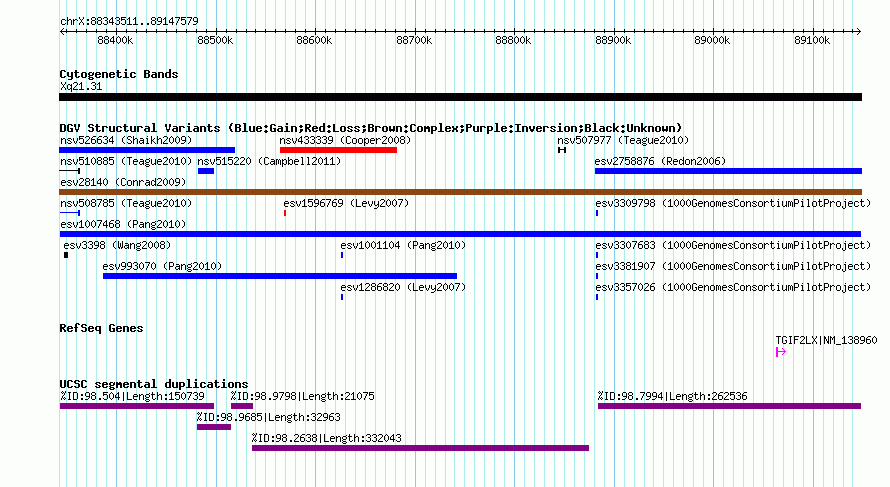Click the %ID:98.2638|Length:332043 label

coord(327,438)
